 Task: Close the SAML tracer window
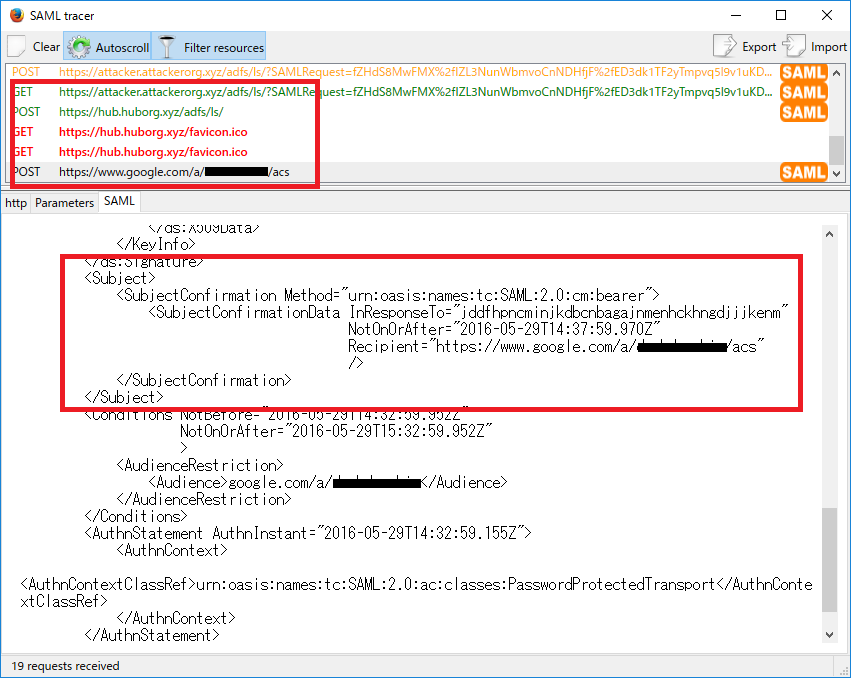827,15
